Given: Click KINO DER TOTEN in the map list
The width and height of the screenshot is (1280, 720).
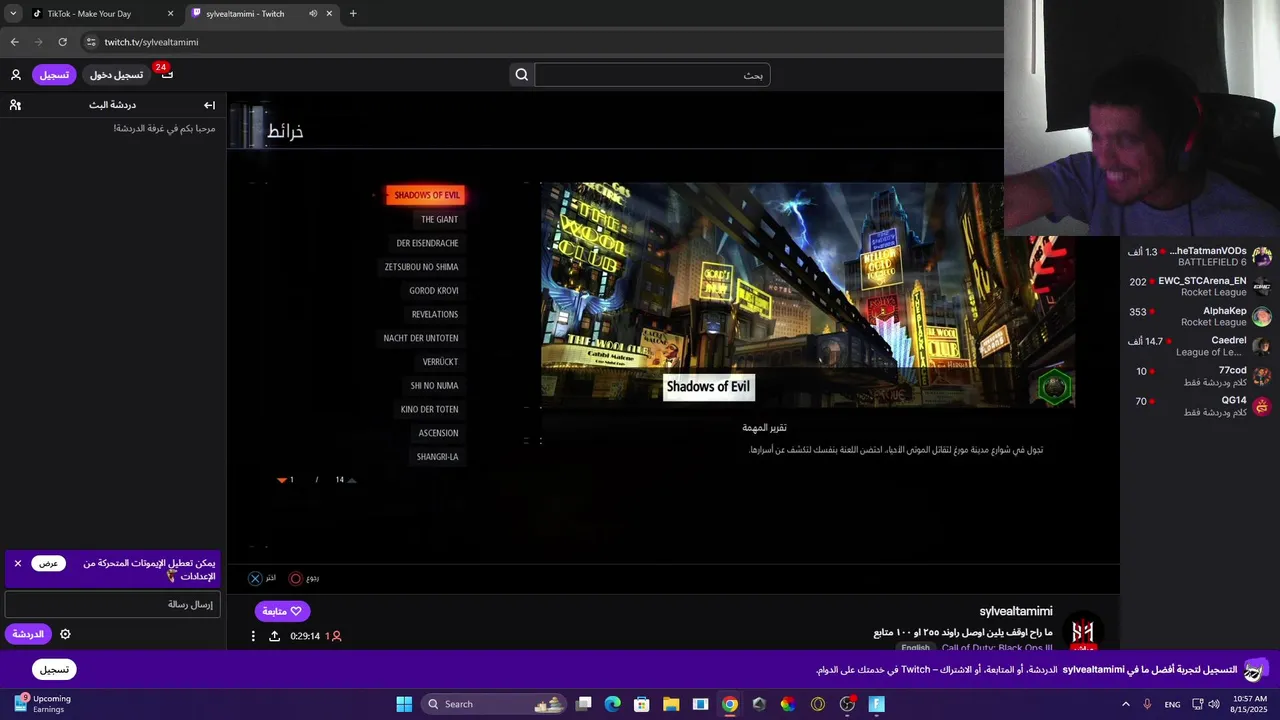Looking at the screenshot, I should click(x=429, y=409).
